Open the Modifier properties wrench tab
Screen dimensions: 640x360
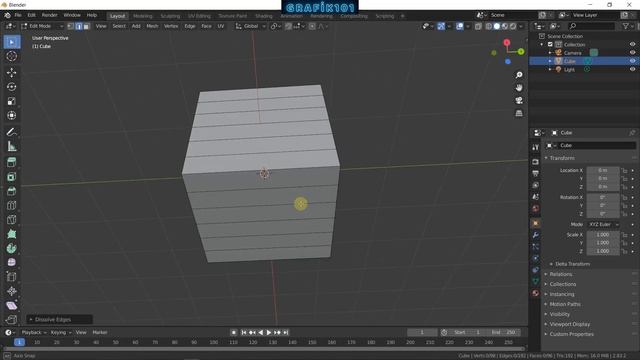point(536,235)
